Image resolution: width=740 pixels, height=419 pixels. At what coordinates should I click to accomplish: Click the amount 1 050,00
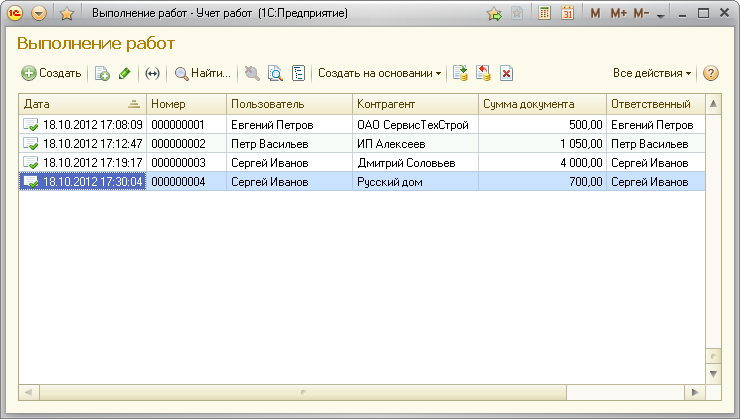point(581,144)
